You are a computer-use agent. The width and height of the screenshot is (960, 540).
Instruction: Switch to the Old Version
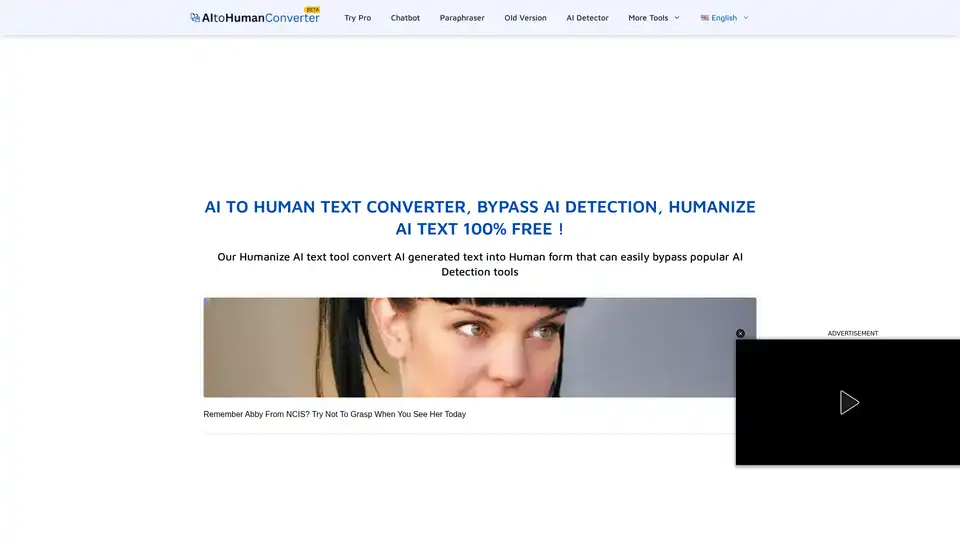tap(525, 18)
